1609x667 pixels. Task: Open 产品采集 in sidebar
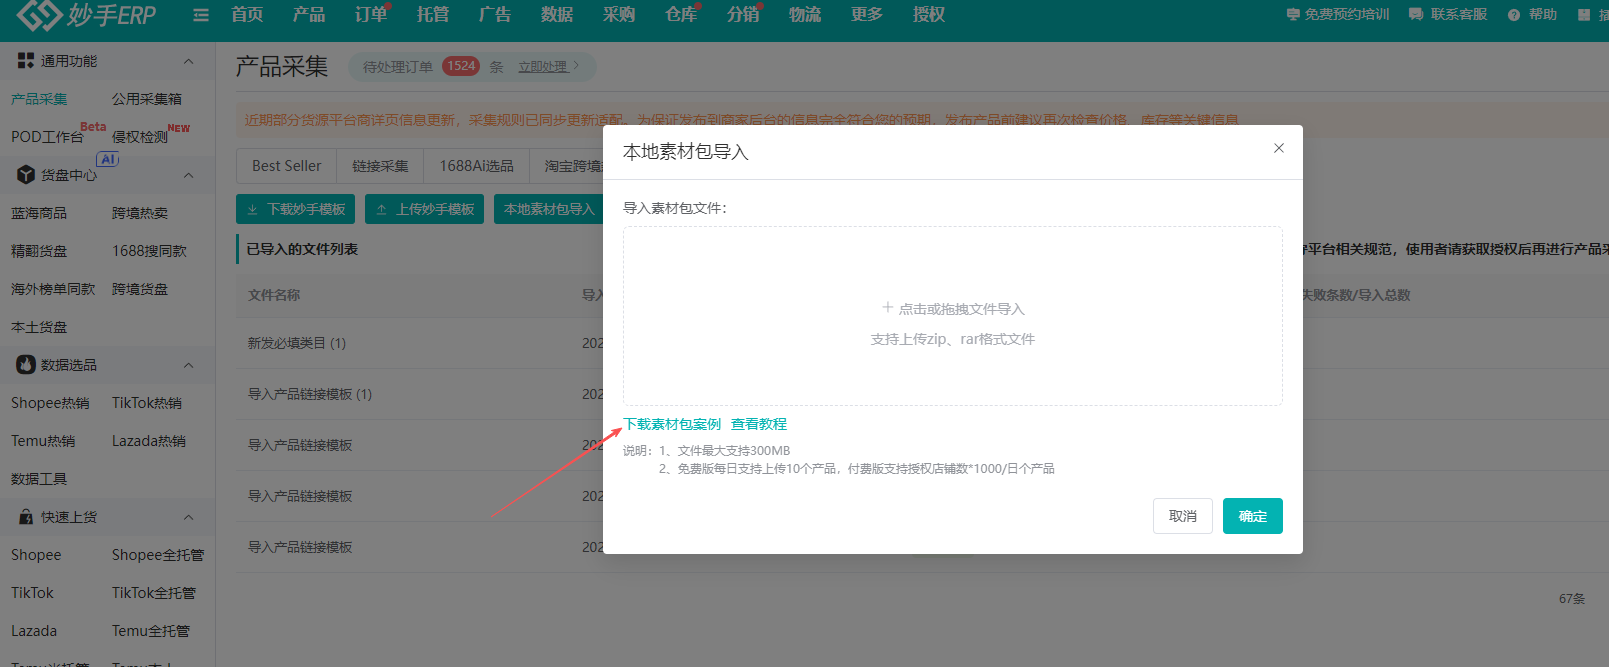(x=39, y=99)
